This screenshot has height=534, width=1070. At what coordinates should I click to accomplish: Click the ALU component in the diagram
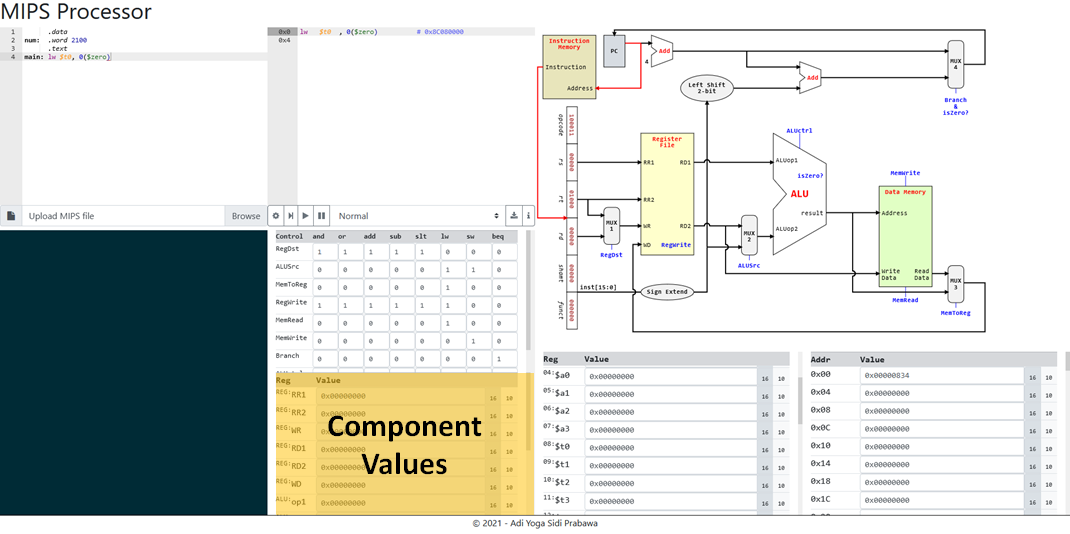coord(799,194)
